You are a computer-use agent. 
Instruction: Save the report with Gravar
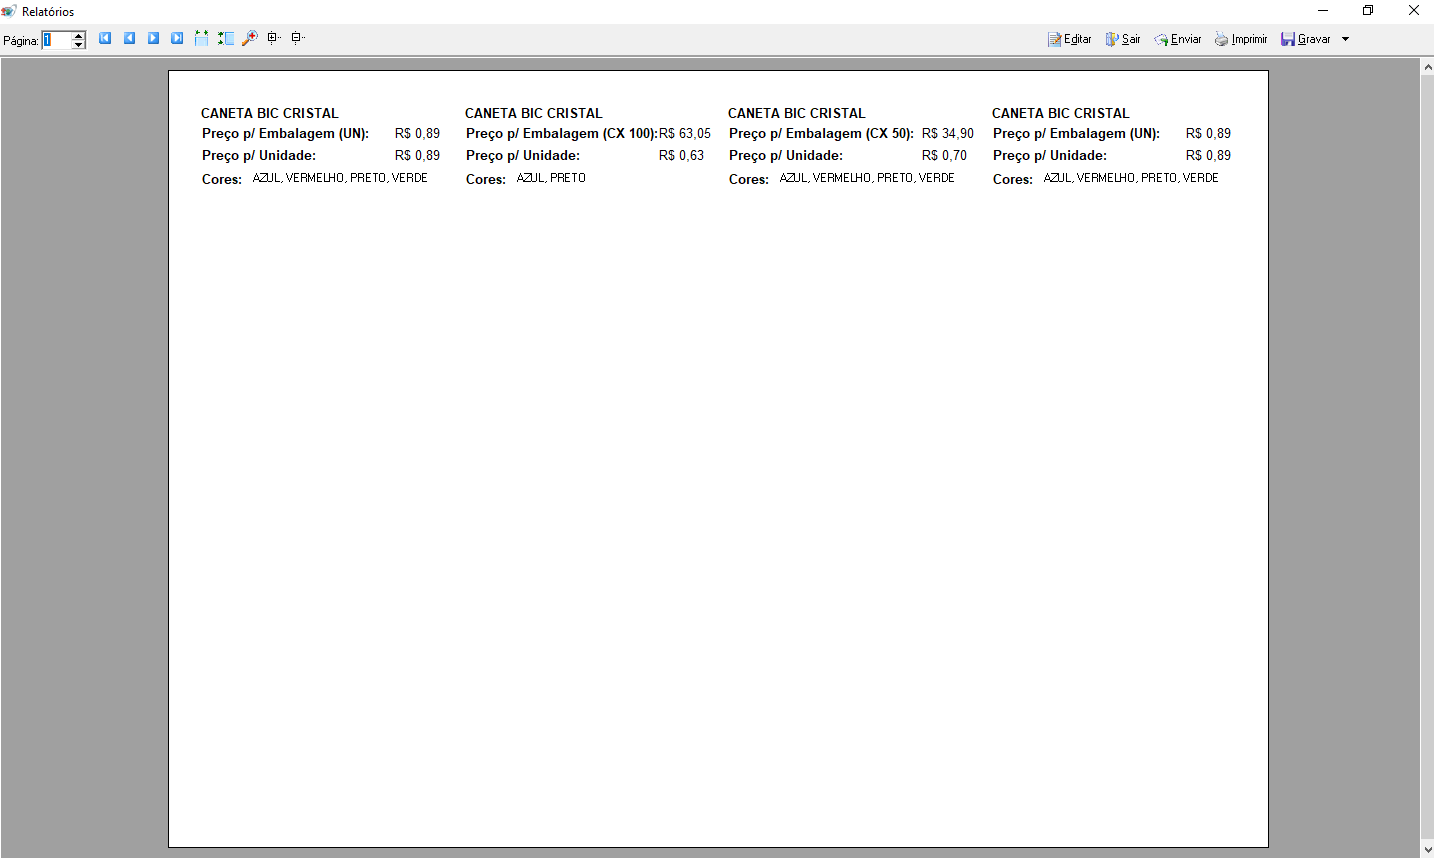(1306, 39)
